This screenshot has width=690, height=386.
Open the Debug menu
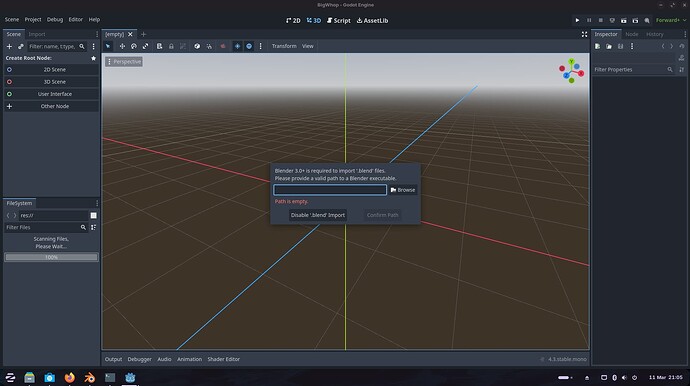pos(55,19)
